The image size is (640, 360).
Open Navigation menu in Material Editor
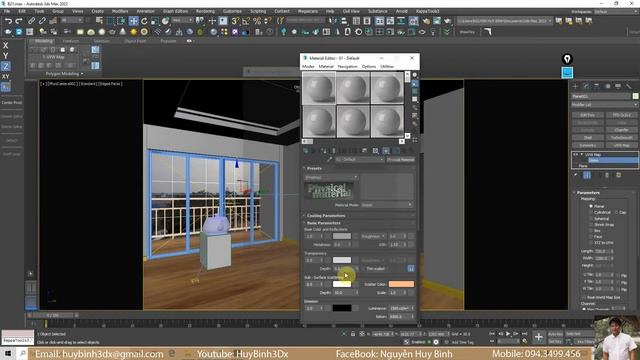[x=347, y=67]
